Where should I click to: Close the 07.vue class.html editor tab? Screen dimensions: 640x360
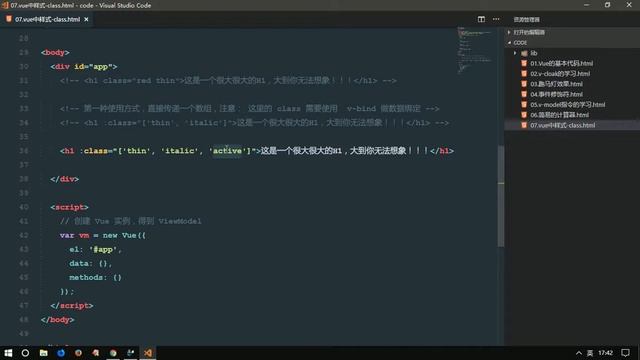point(86,19)
